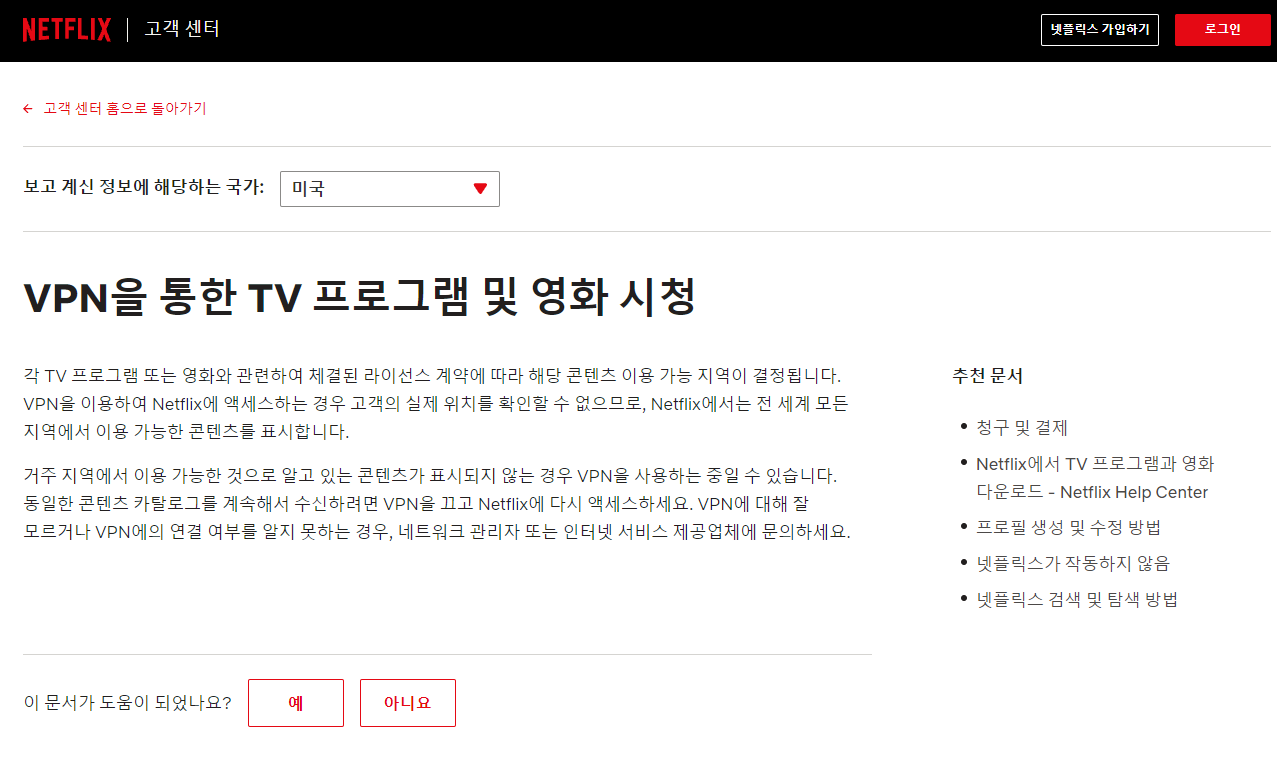This screenshot has width=1277, height=767.
Task: Go back via 고객 센터 홈으로 돌아가기
Action: 115,108
